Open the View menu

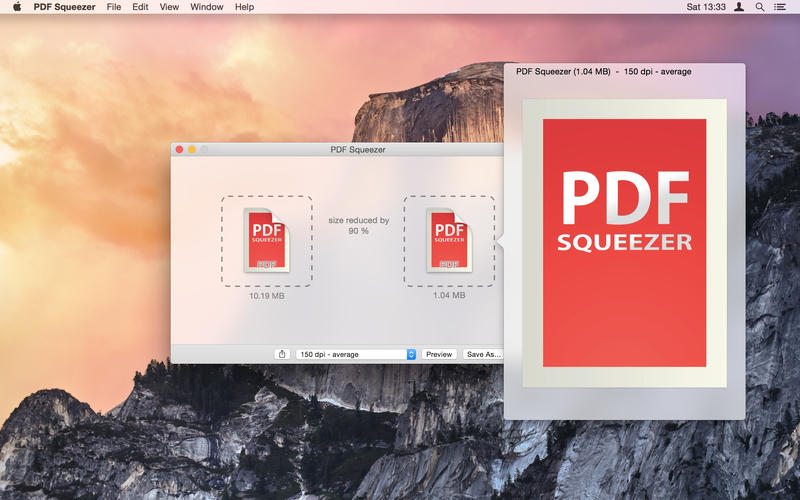click(169, 7)
